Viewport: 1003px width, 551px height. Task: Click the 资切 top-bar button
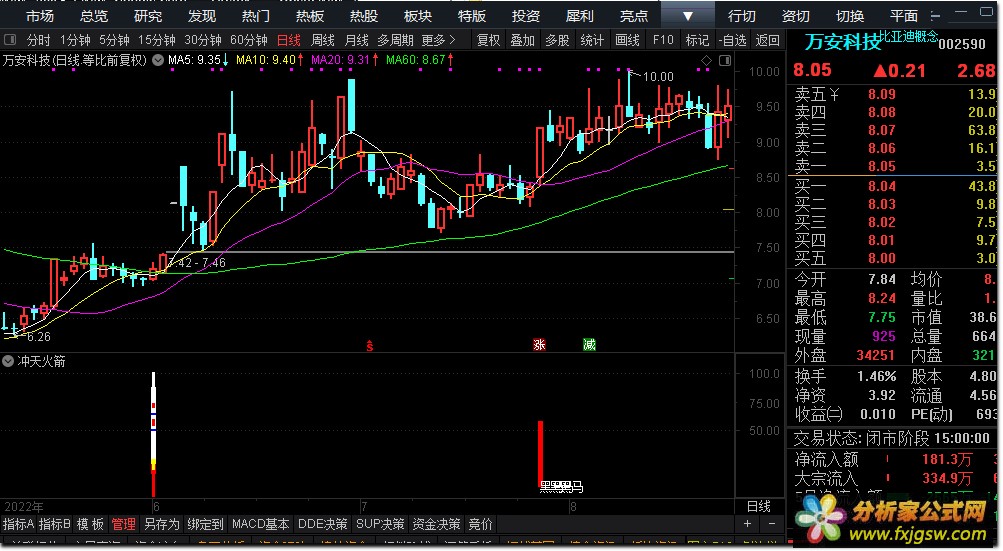coord(795,16)
